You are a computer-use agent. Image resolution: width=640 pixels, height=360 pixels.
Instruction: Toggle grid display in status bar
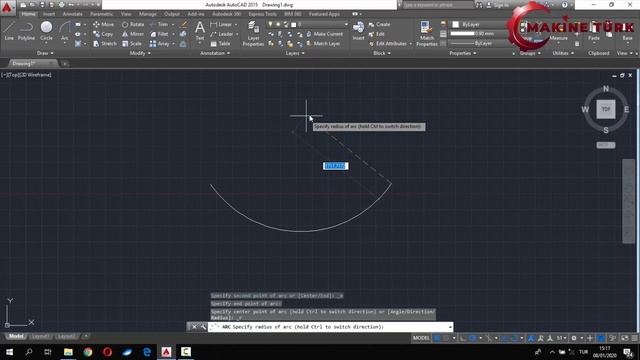tap(437, 338)
